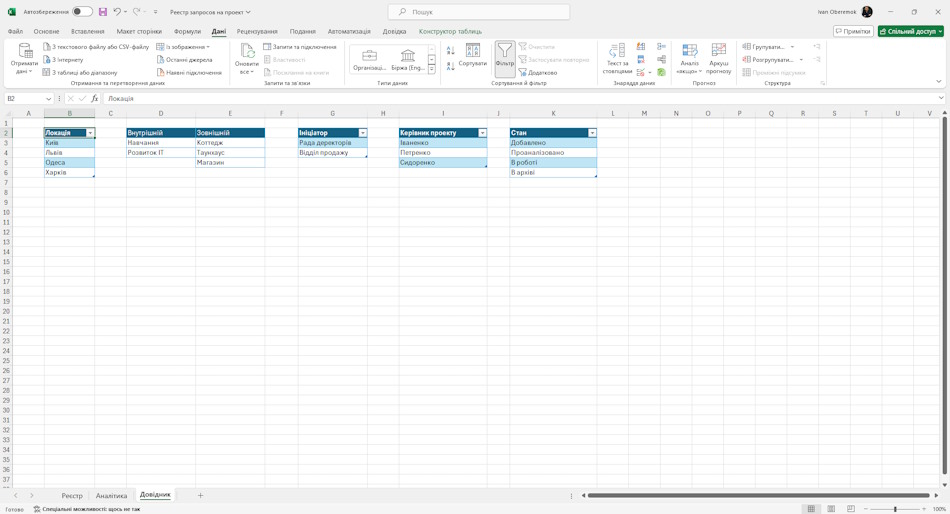Switch to the Home (Основне) tab
The image size is (950, 514).
[x=47, y=32]
